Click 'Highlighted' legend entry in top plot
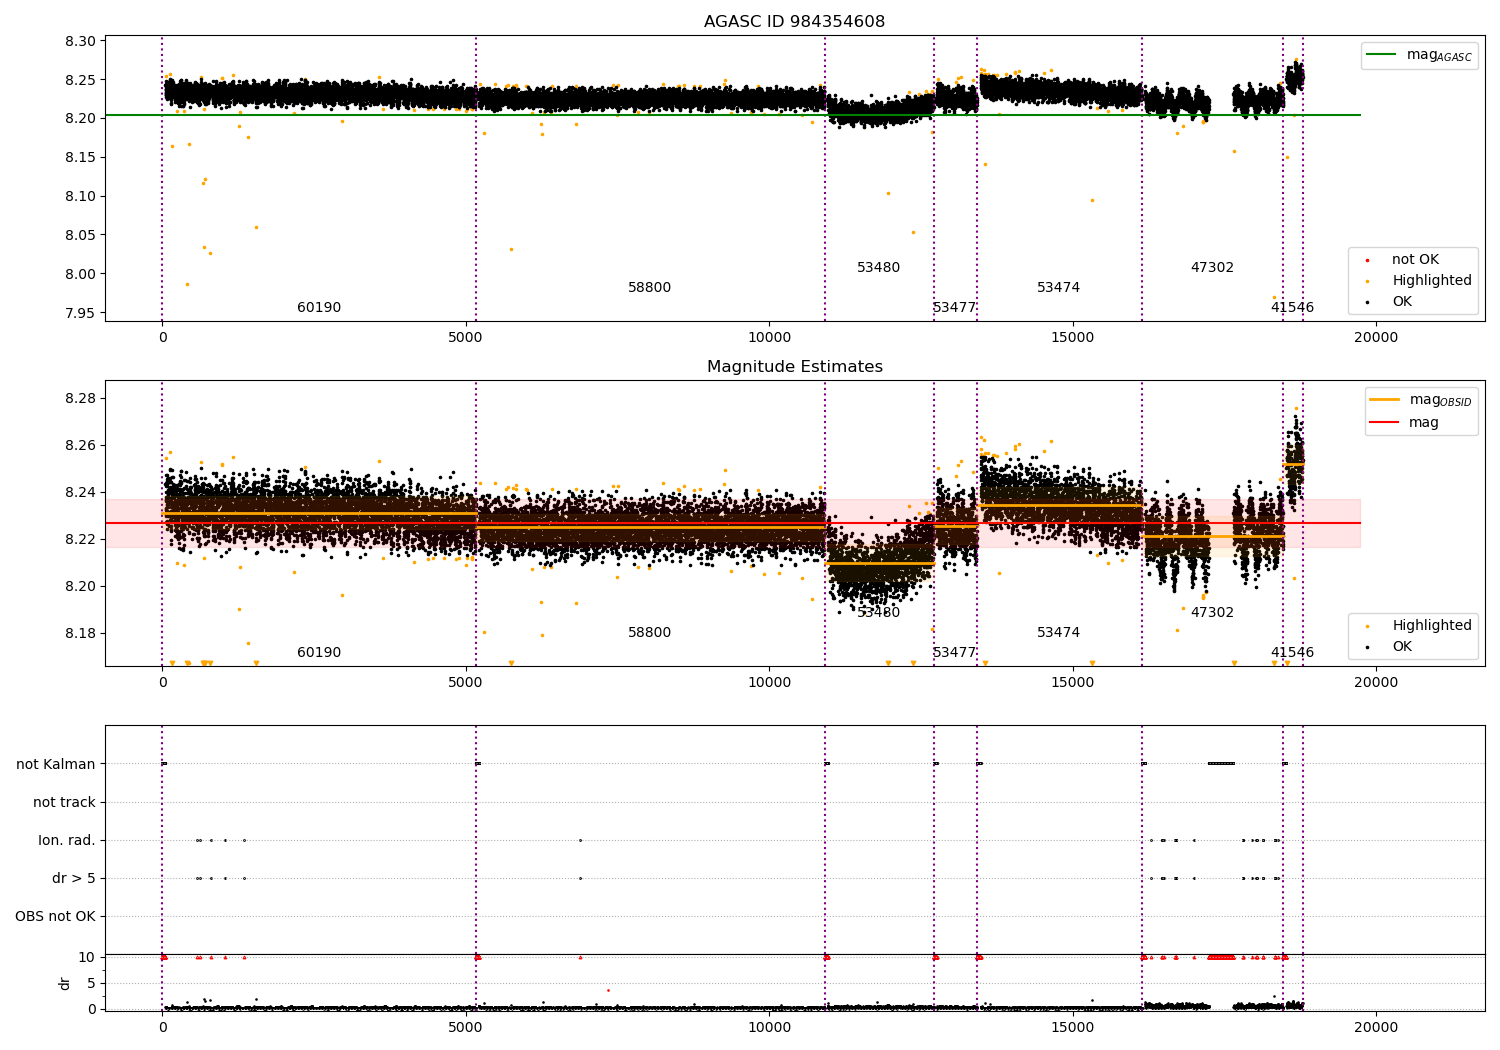 coord(1431,281)
